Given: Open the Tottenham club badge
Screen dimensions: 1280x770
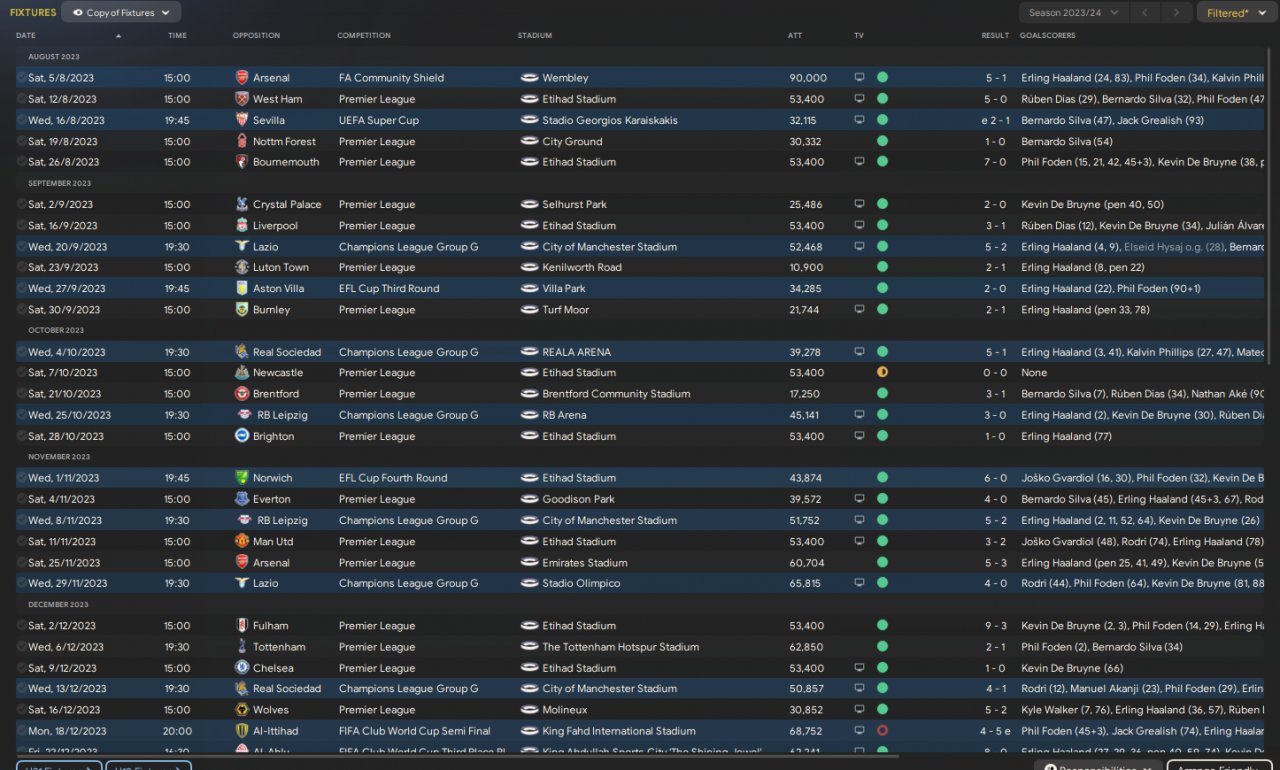Looking at the screenshot, I should click(241, 647).
